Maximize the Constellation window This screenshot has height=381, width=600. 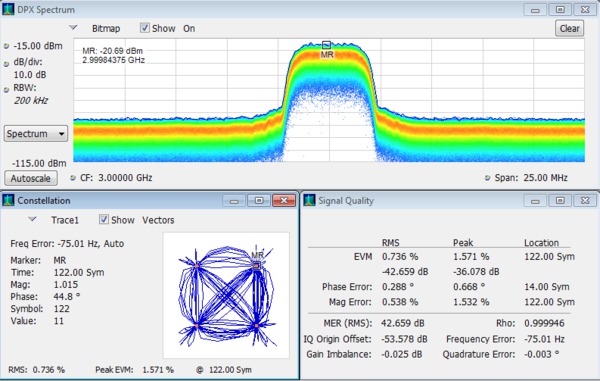259,201
